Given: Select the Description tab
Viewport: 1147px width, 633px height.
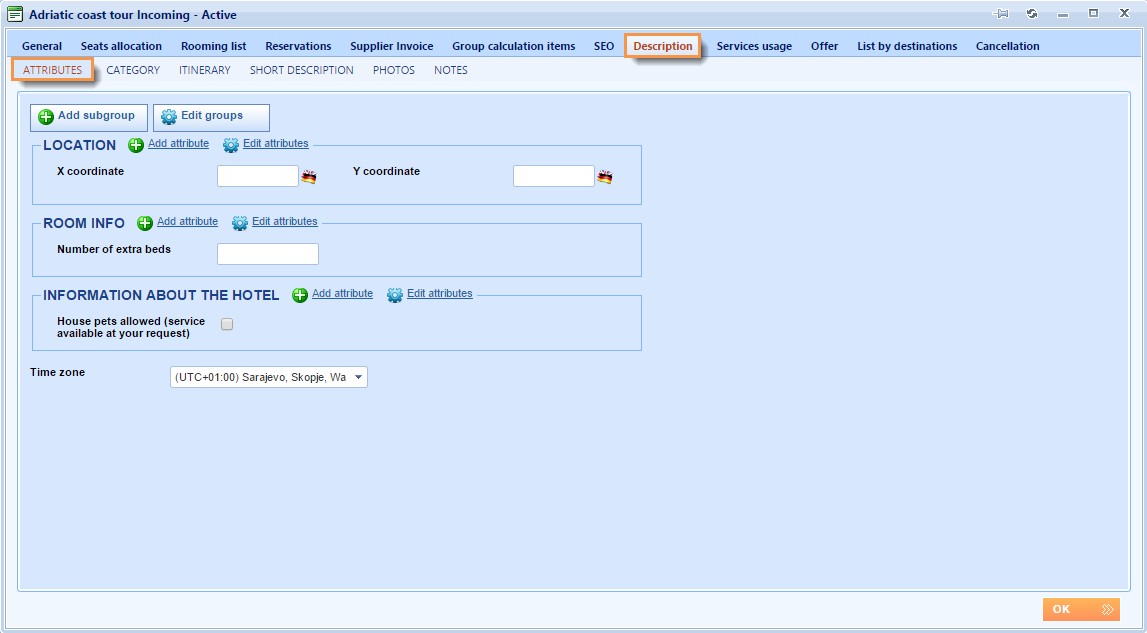Looking at the screenshot, I should tap(663, 46).
